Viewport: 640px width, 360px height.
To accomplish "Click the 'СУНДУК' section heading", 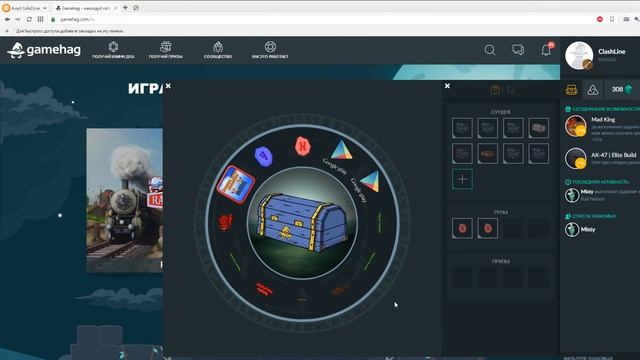I will (500, 112).
